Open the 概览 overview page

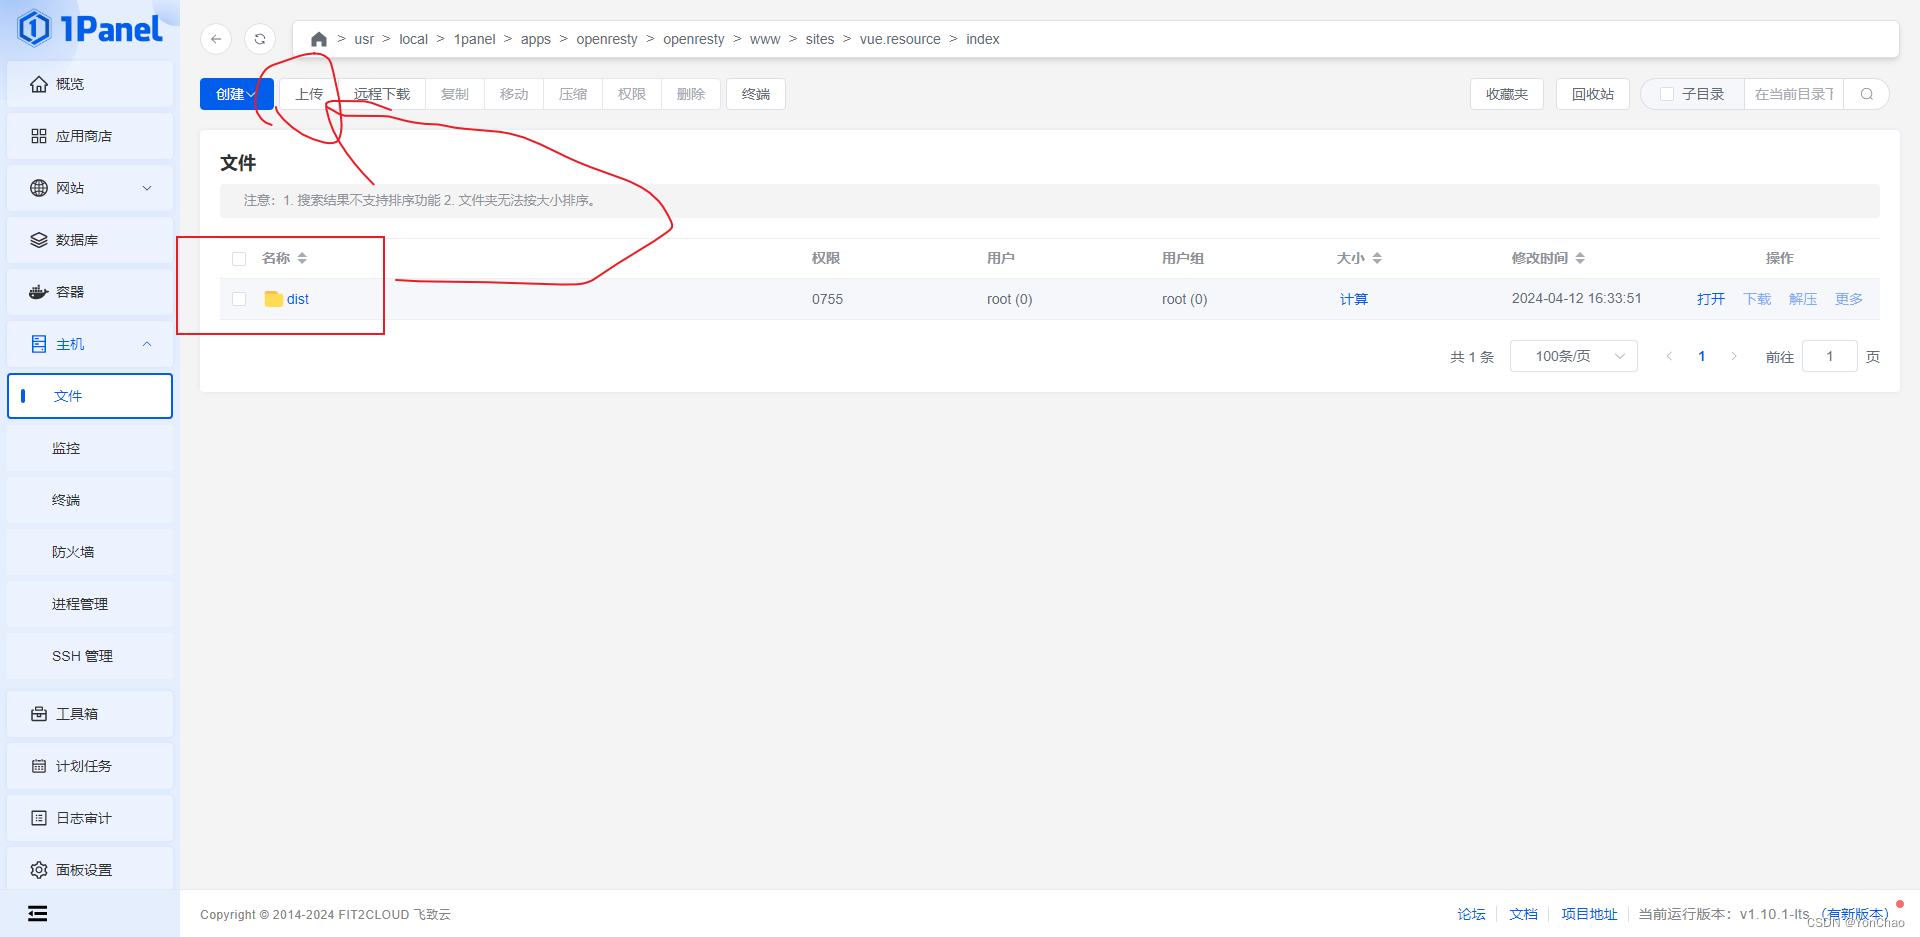tap(90, 84)
